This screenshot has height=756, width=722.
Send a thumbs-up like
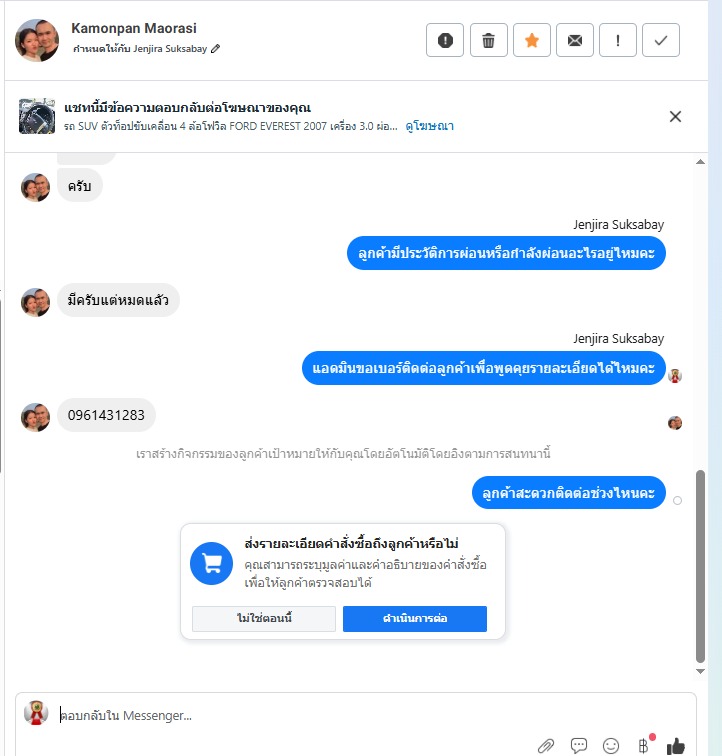[x=676, y=746]
